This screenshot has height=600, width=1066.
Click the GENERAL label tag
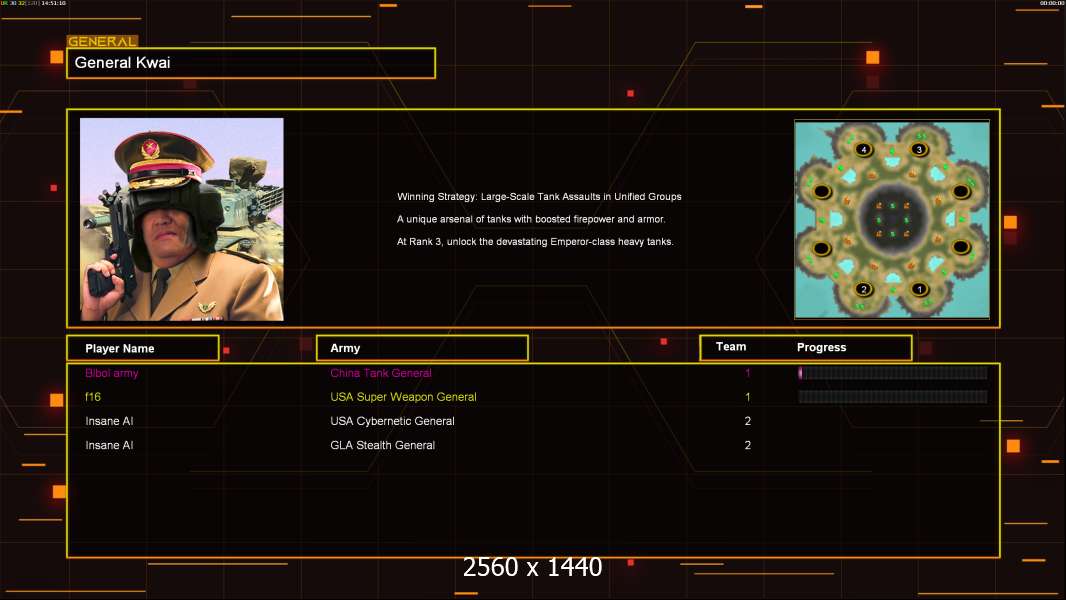coord(102,41)
